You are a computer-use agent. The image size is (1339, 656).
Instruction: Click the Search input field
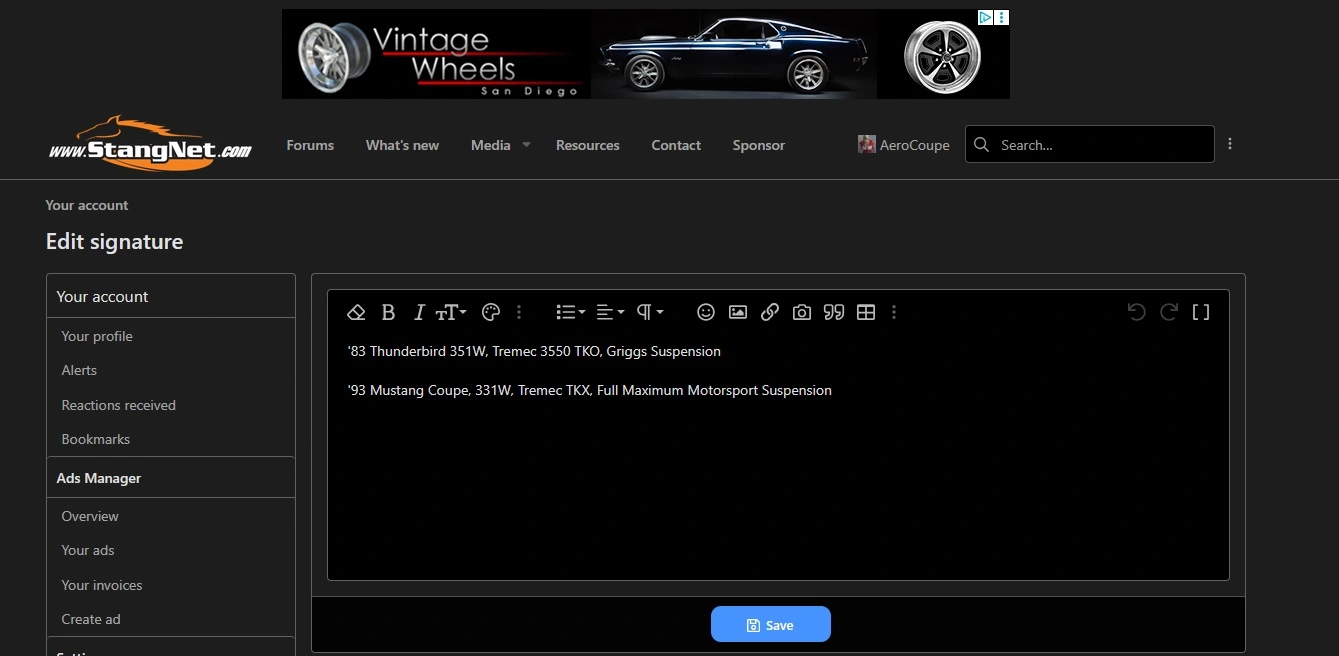[x=1090, y=144]
